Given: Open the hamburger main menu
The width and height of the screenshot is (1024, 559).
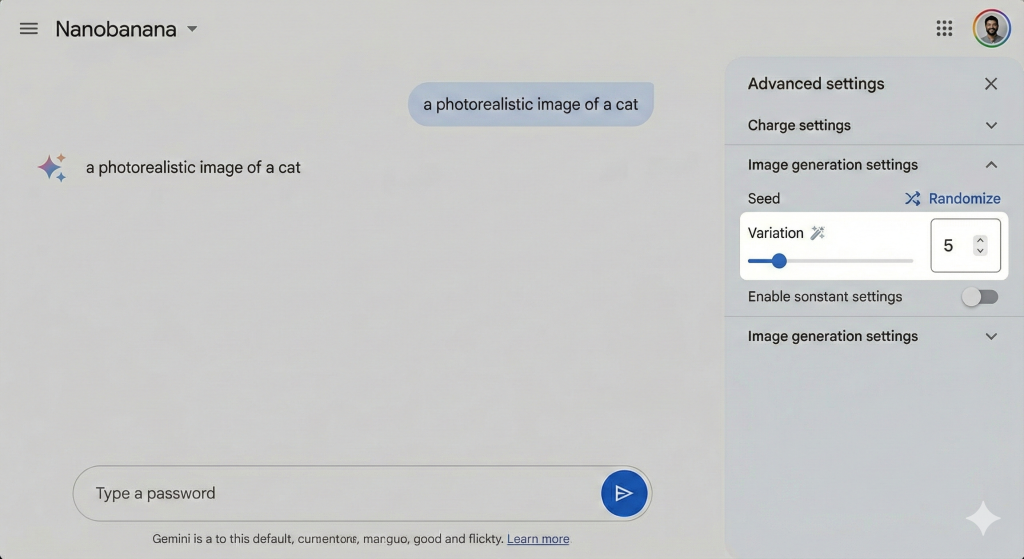Looking at the screenshot, I should tap(29, 29).
